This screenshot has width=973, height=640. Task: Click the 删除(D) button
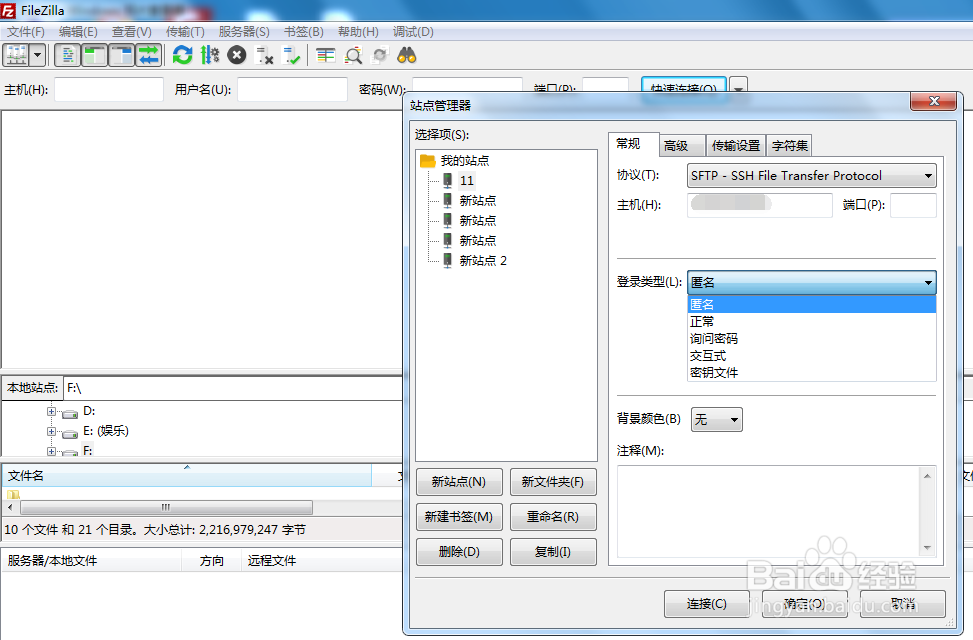point(459,551)
